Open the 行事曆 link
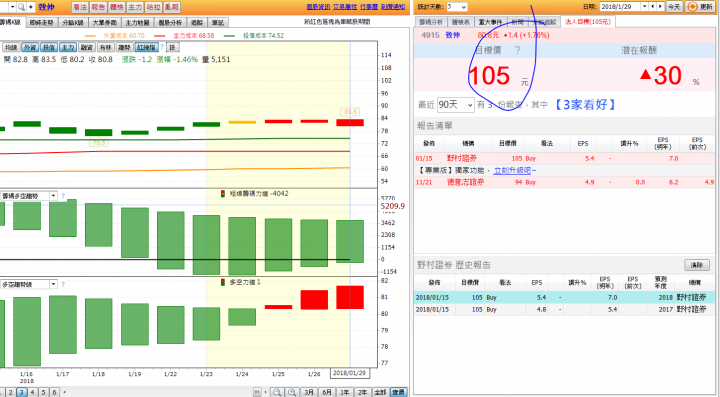 (369, 7)
